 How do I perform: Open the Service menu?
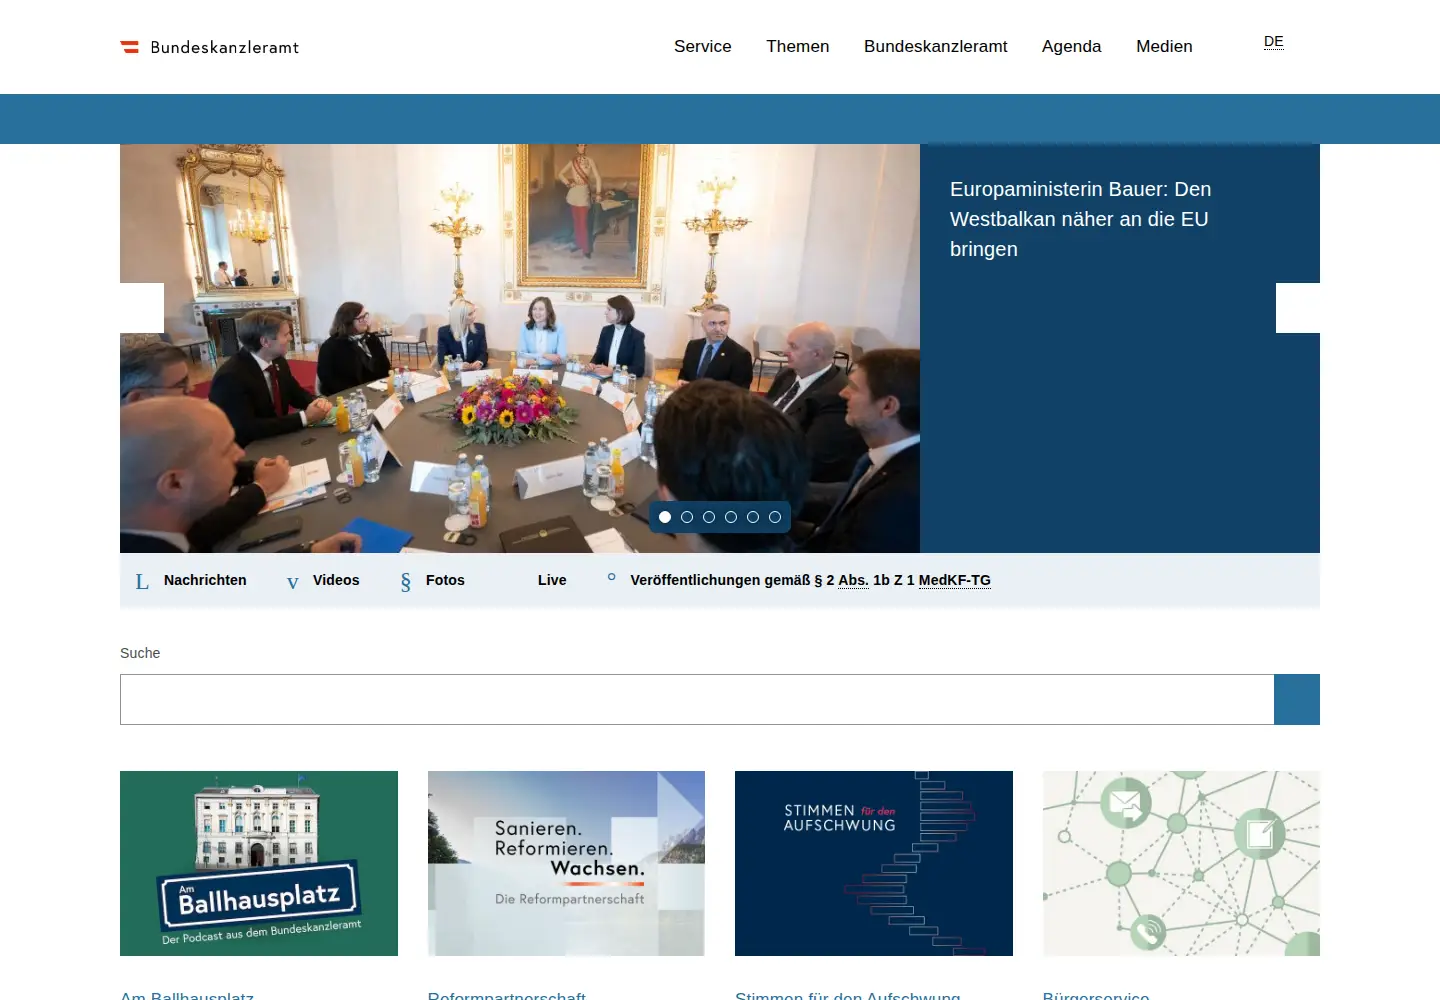(x=702, y=46)
